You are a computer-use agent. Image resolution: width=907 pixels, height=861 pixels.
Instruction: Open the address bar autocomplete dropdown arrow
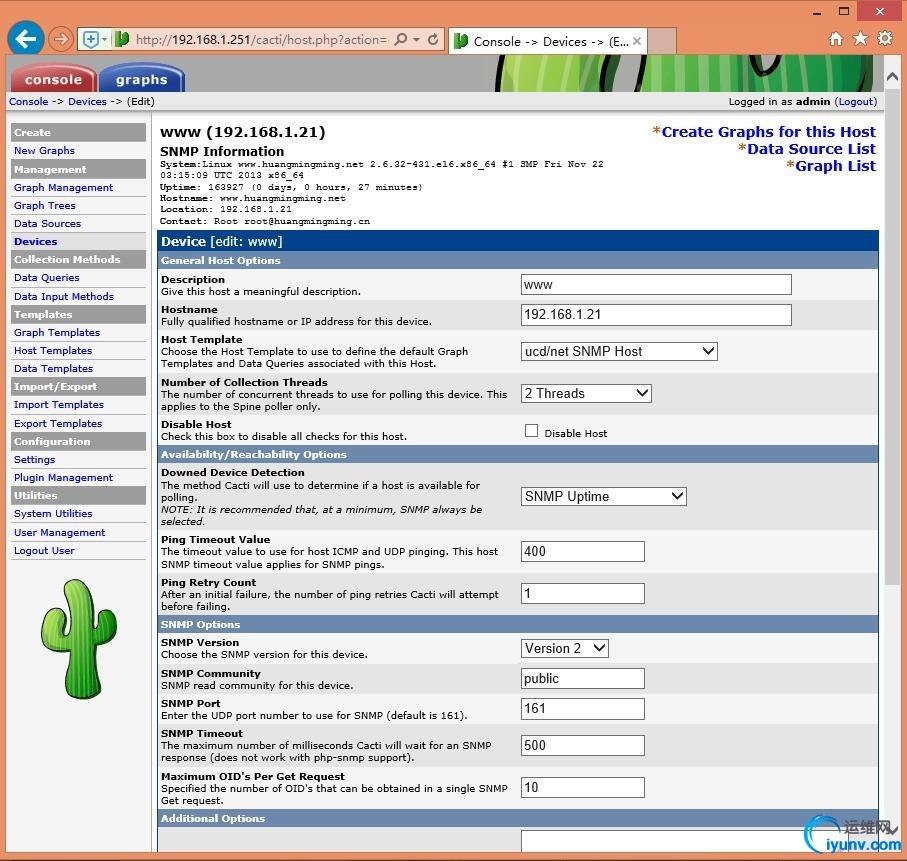tap(416, 39)
